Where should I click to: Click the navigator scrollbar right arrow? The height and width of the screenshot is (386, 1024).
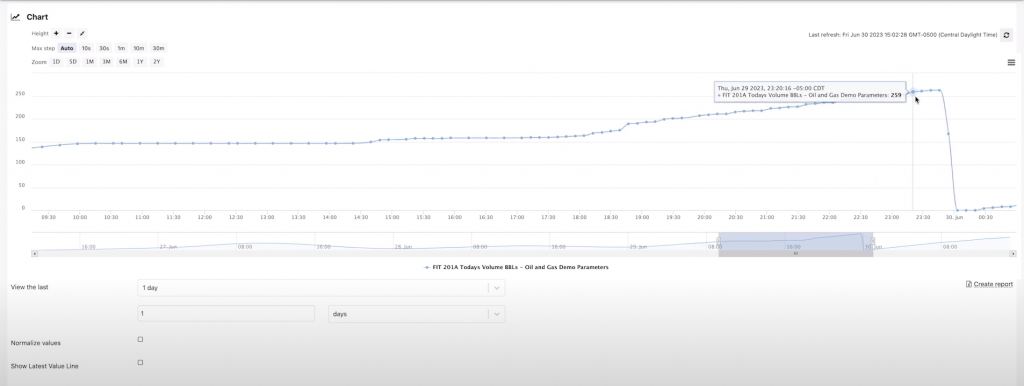pyautogui.click(x=1013, y=253)
